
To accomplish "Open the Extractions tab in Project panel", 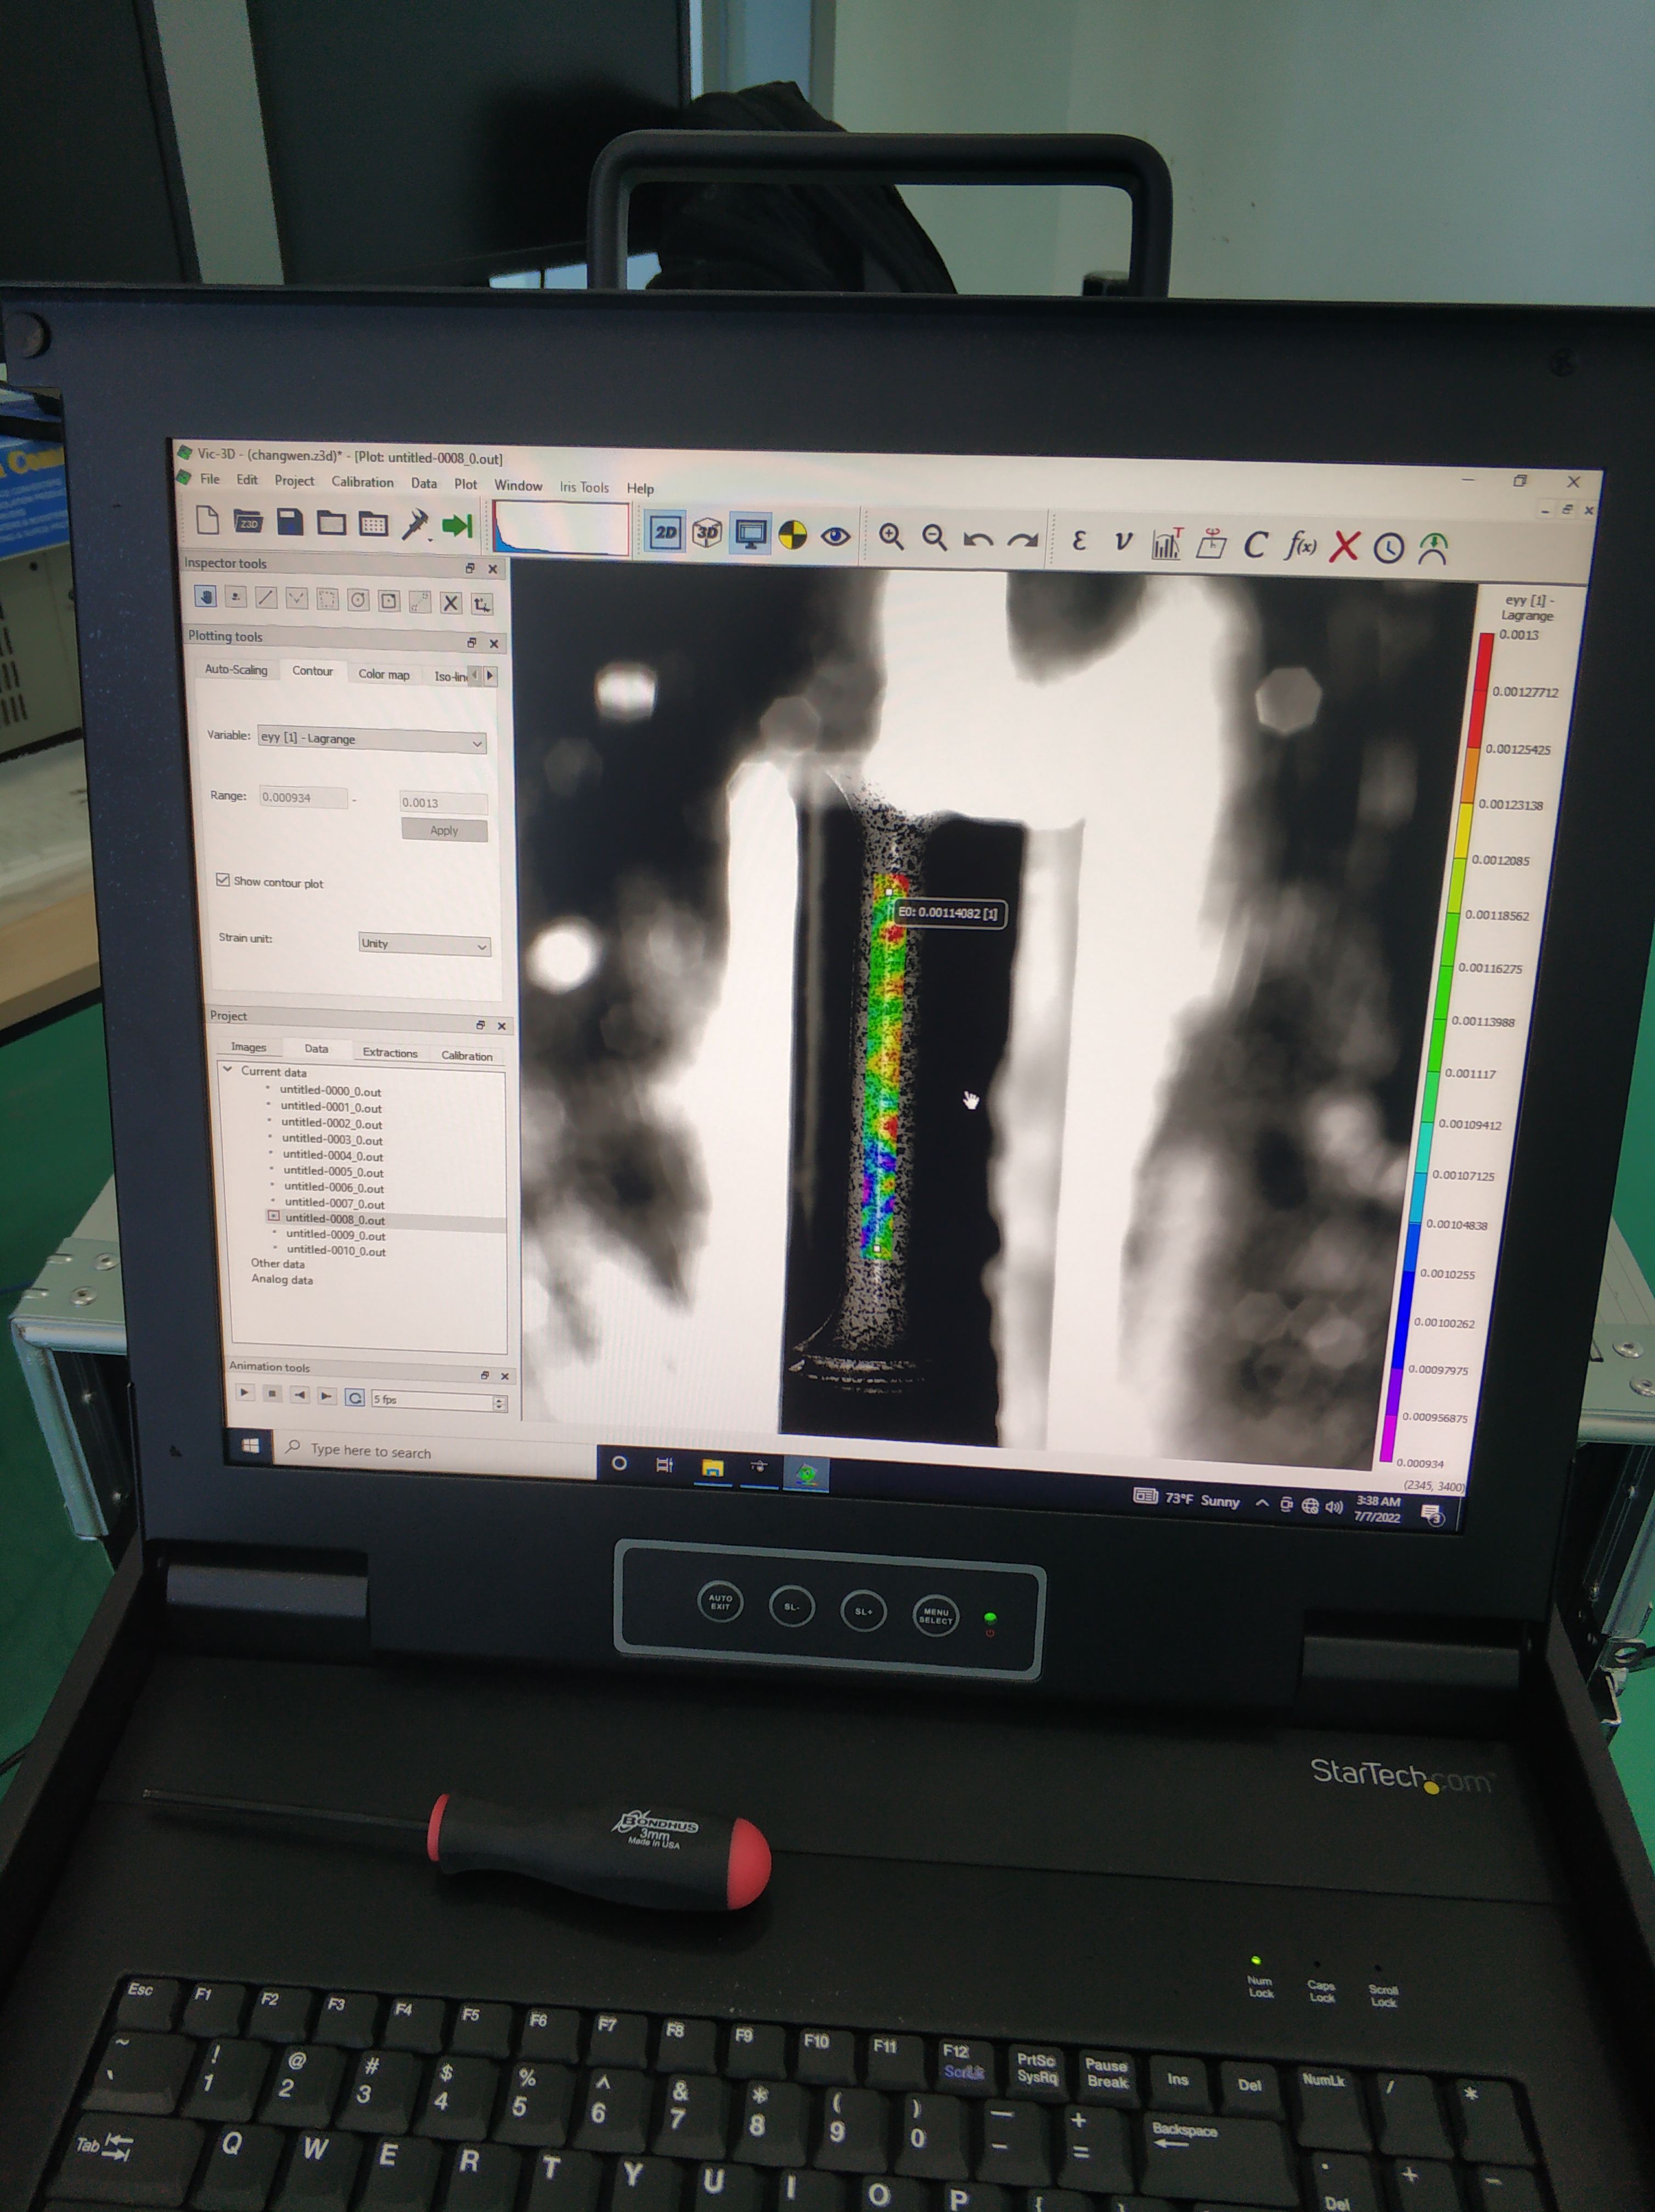I will coord(390,1053).
